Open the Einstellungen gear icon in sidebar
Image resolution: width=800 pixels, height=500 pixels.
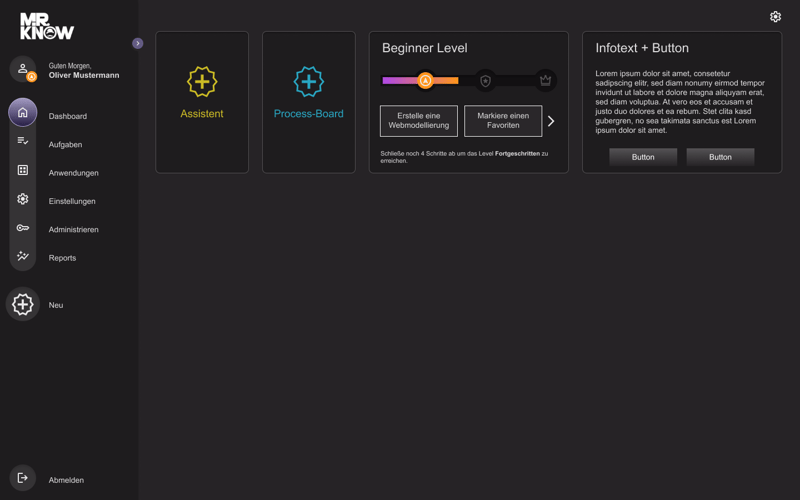22,199
